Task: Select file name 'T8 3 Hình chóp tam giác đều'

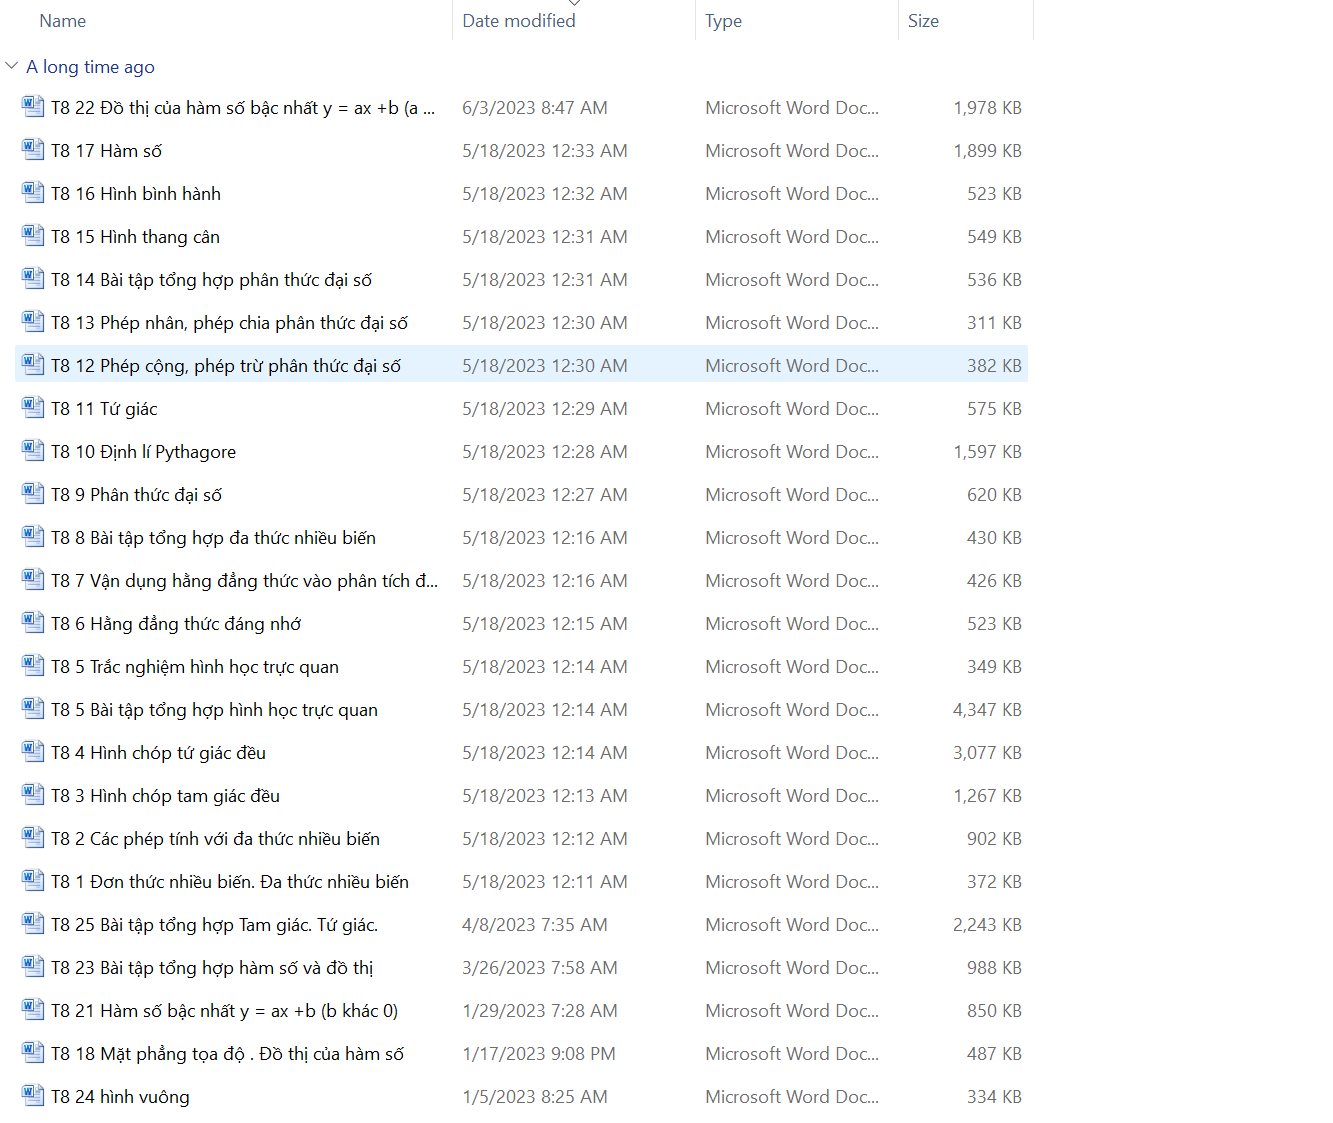Action: (165, 796)
